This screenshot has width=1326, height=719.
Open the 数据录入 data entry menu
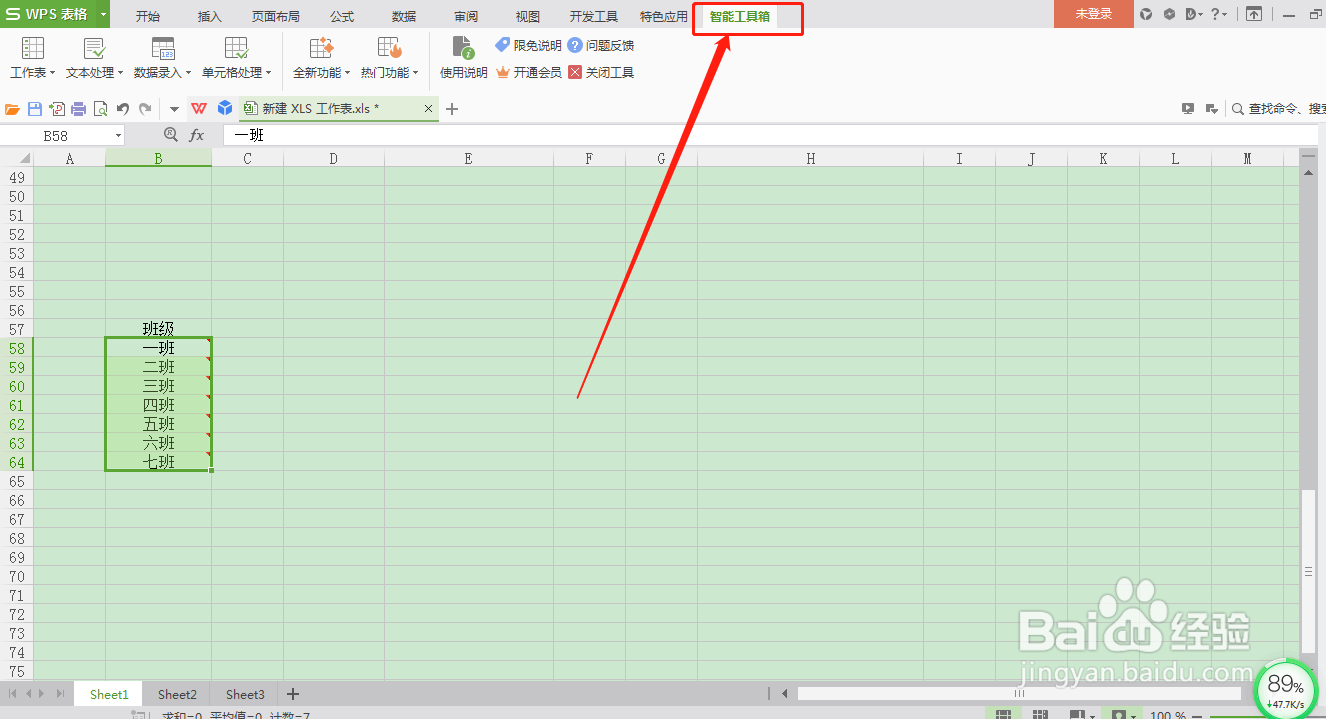click(x=163, y=58)
